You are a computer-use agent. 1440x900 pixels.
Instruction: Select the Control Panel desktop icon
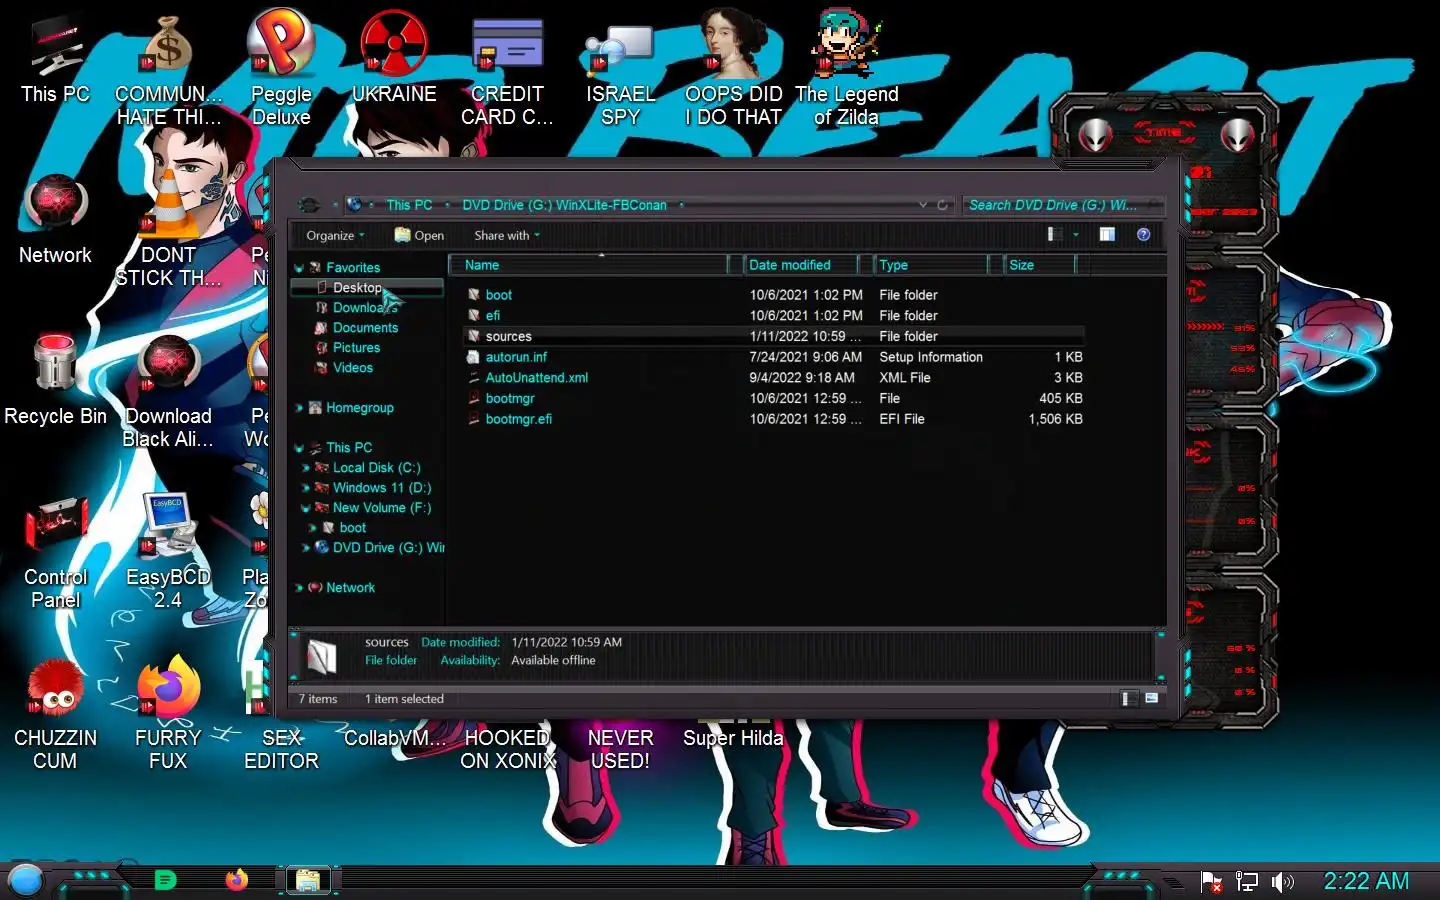coord(55,553)
